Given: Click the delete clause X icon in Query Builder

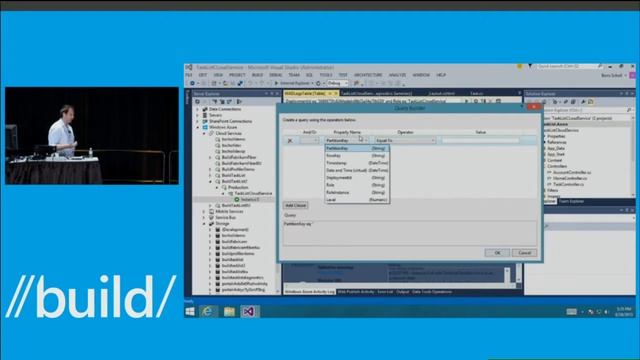Looking at the screenshot, I should (290, 141).
